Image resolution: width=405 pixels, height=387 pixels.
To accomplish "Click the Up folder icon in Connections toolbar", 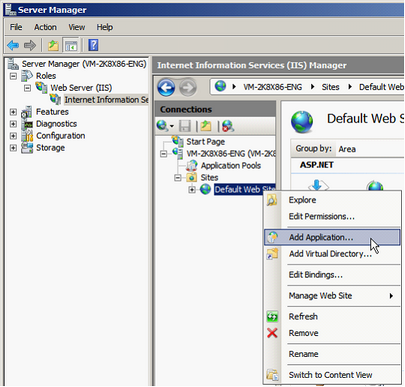I will point(206,126).
